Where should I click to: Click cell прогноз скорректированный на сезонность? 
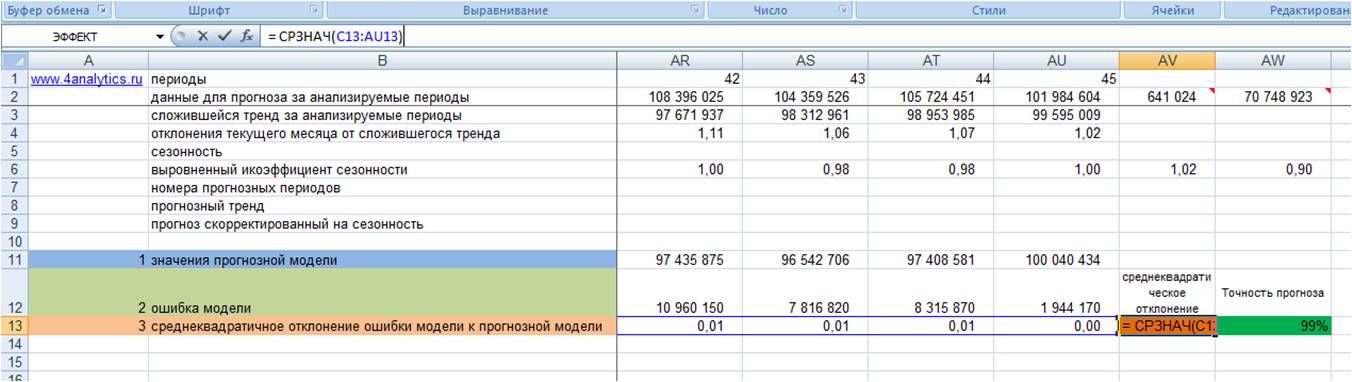click(x=382, y=224)
